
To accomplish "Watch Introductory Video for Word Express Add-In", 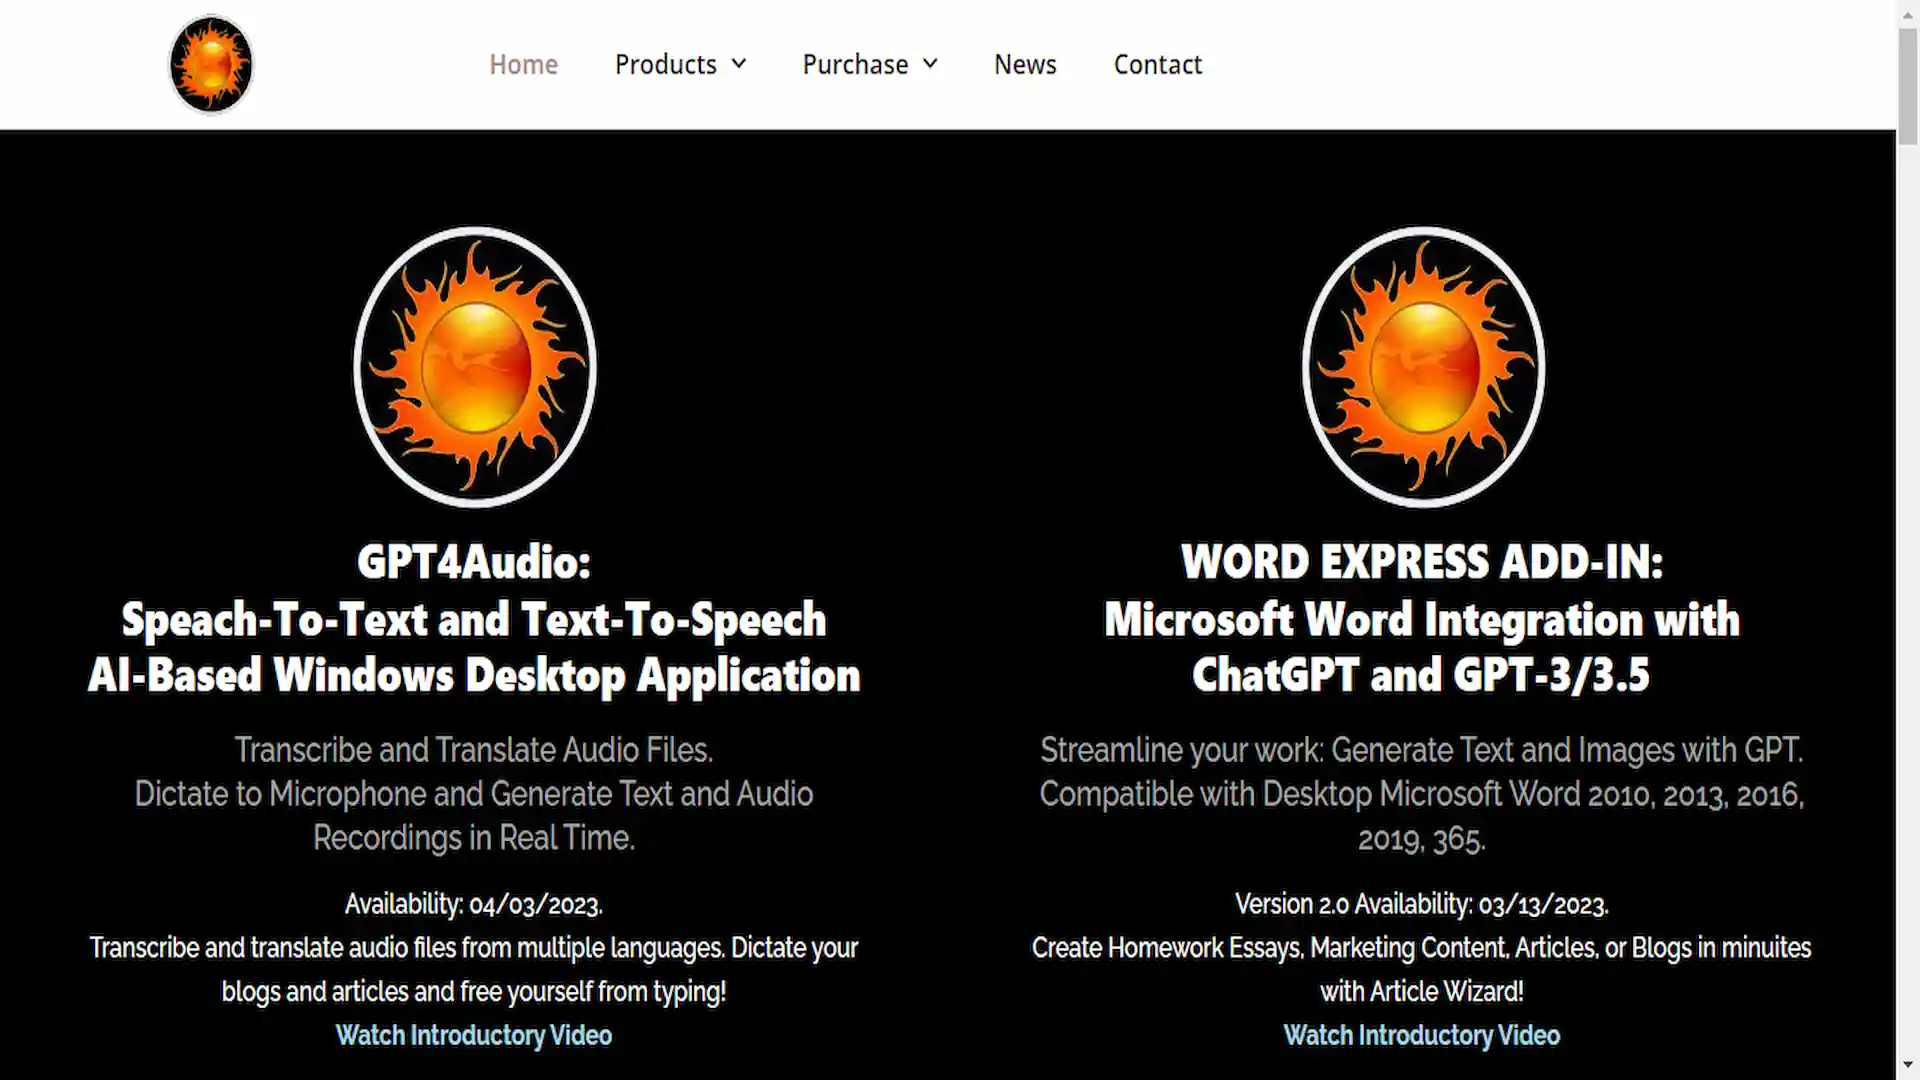I will pyautogui.click(x=1422, y=1036).
